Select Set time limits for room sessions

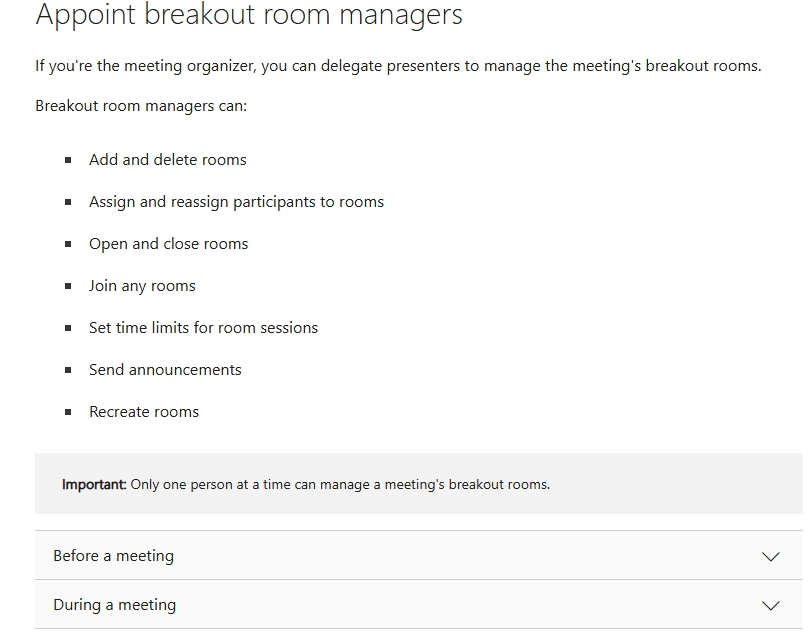pos(204,328)
